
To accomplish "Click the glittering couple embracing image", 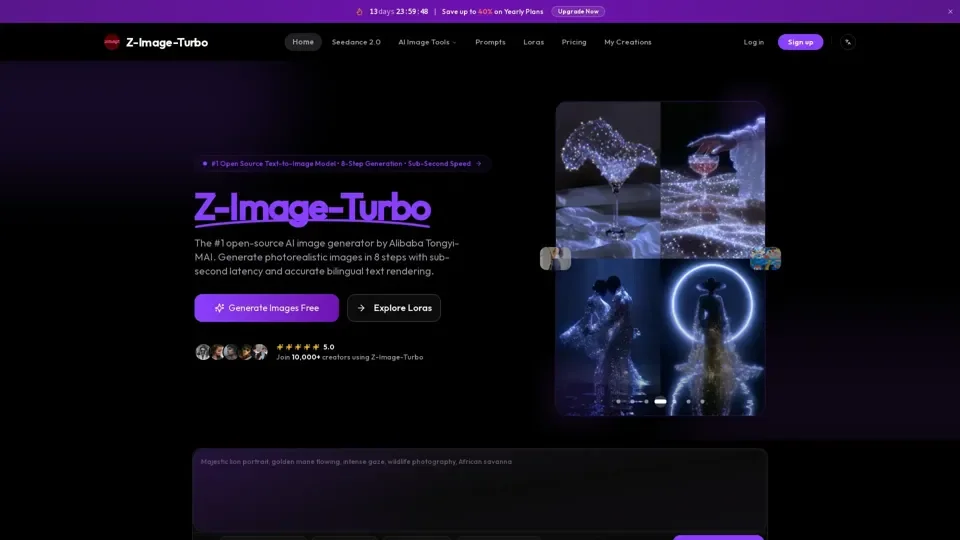I will pyautogui.click(x=608, y=337).
